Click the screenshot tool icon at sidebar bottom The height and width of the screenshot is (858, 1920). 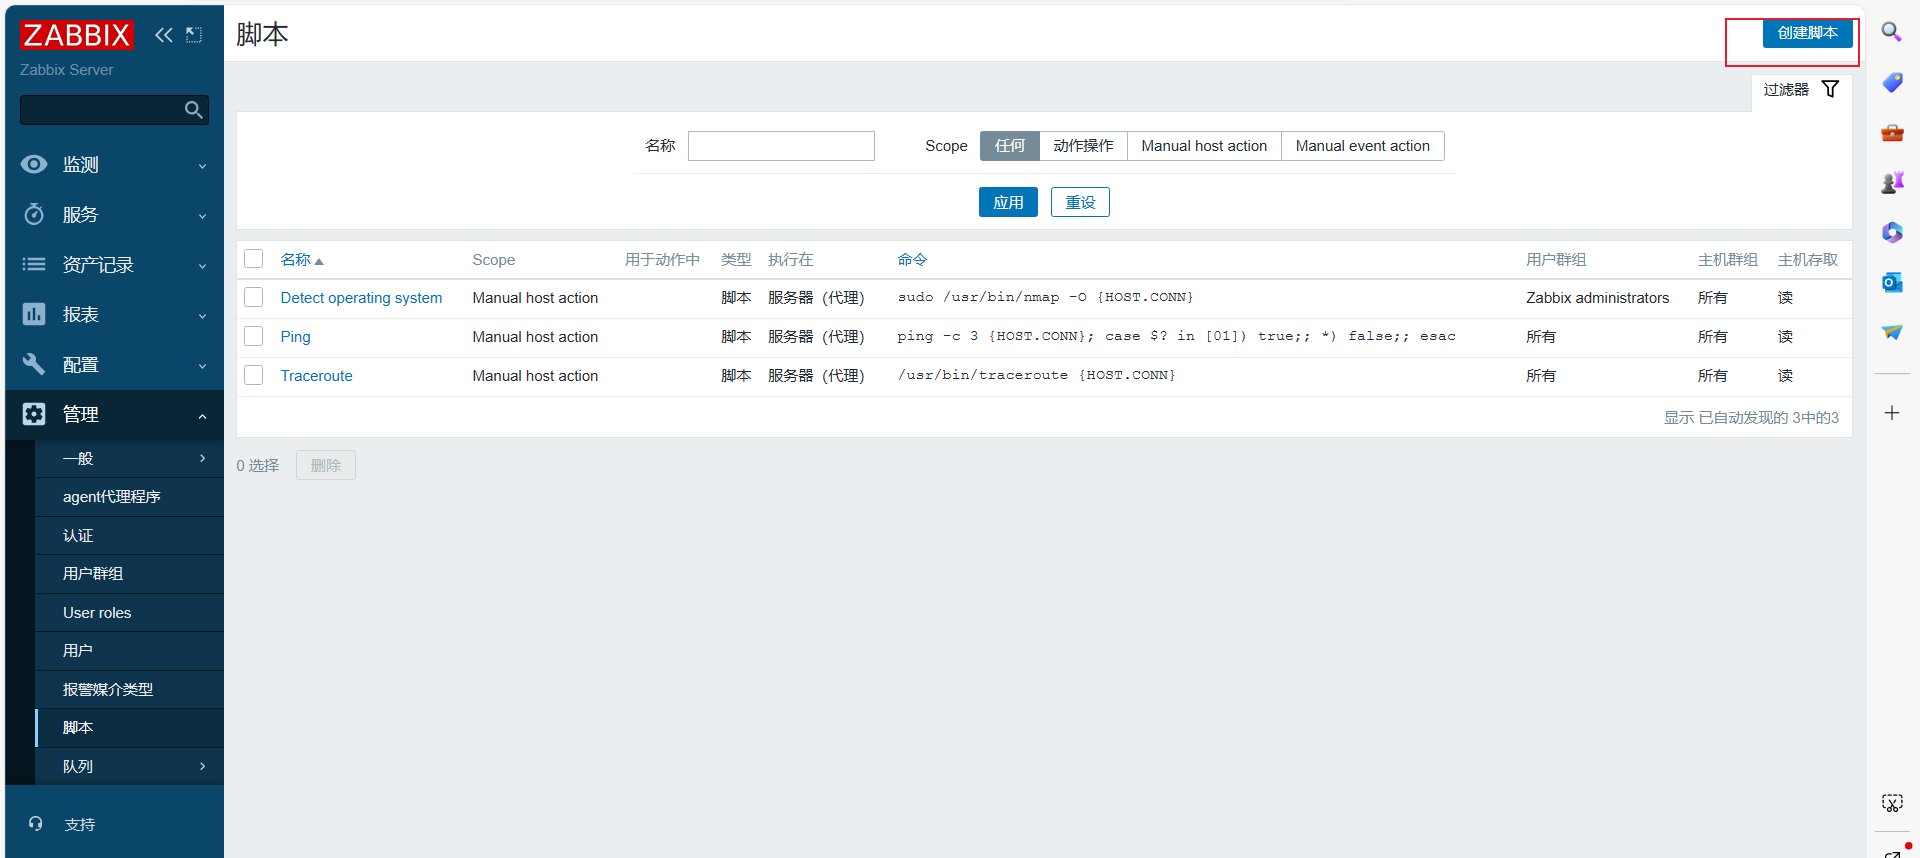(x=1892, y=803)
